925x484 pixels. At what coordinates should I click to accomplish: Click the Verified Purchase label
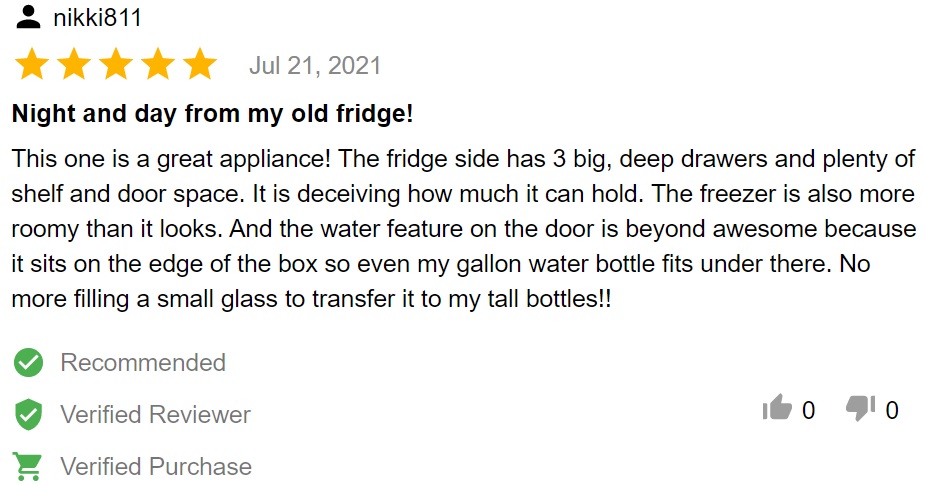click(156, 466)
